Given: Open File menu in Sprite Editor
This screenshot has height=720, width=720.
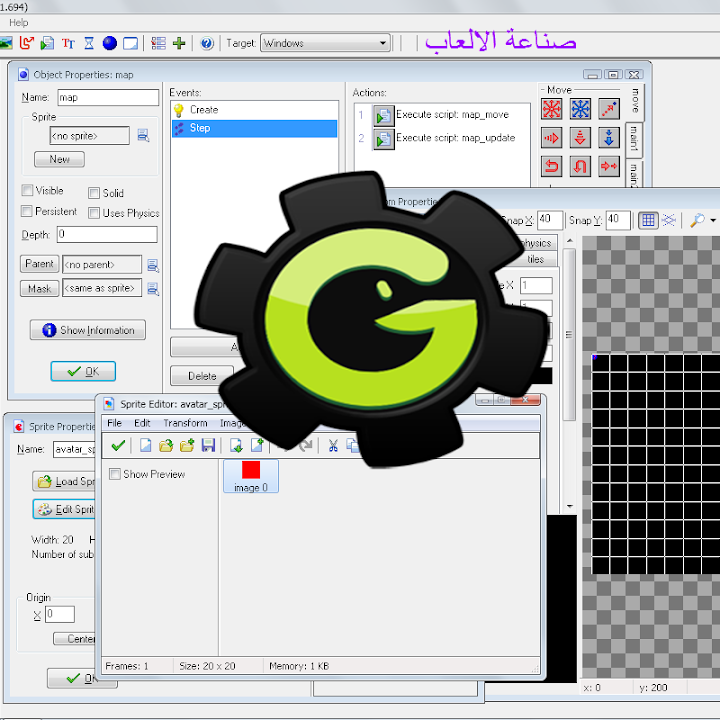Looking at the screenshot, I should click(114, 423).
